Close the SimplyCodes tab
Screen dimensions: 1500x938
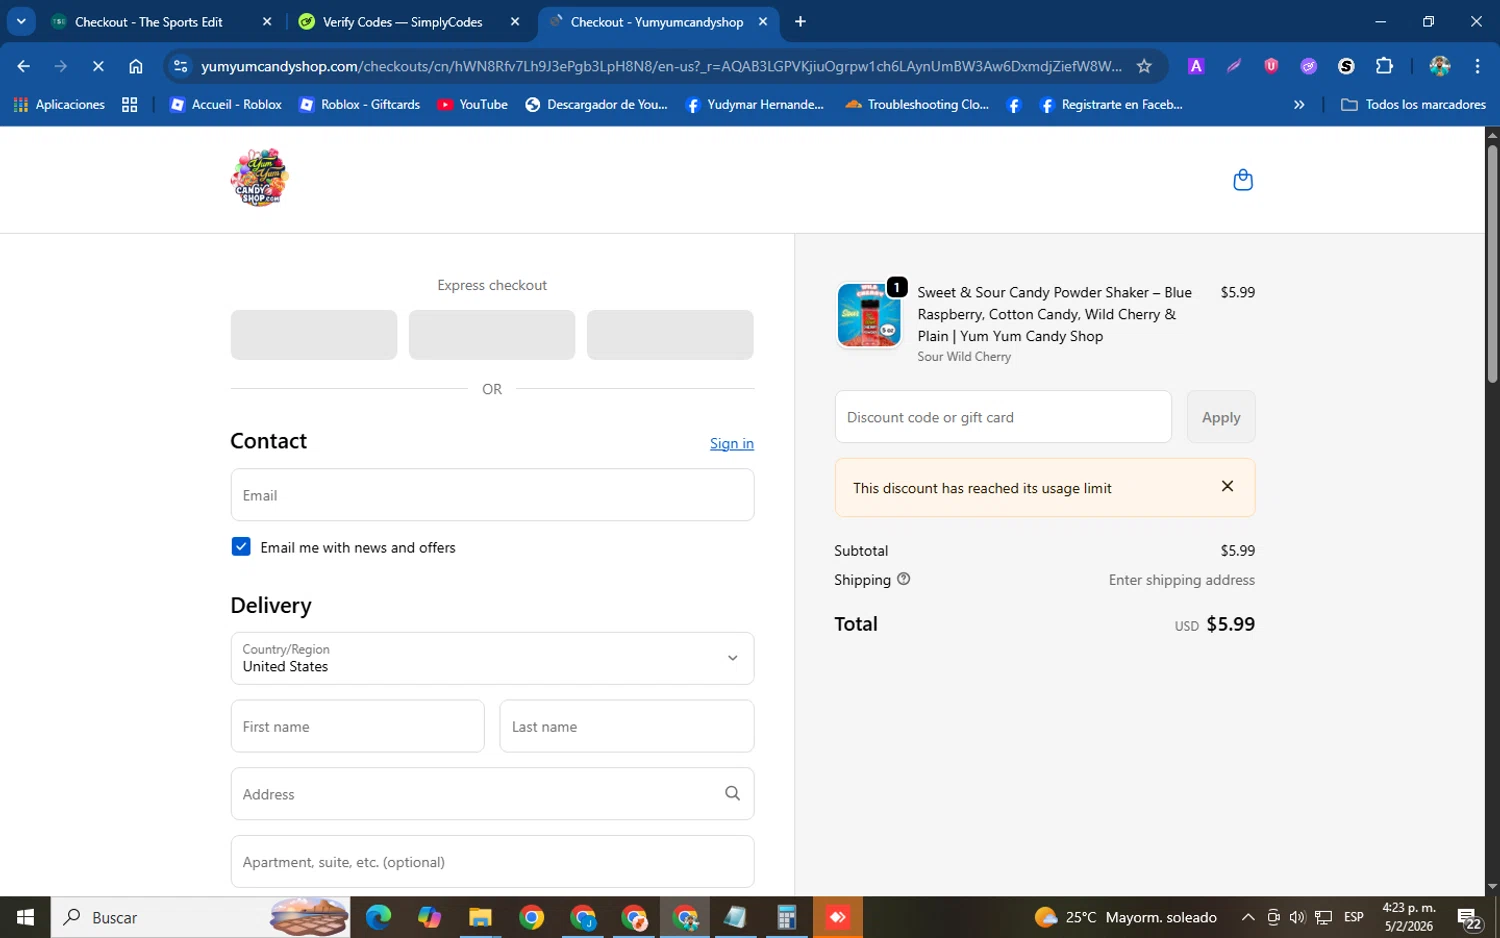(515, 22)
